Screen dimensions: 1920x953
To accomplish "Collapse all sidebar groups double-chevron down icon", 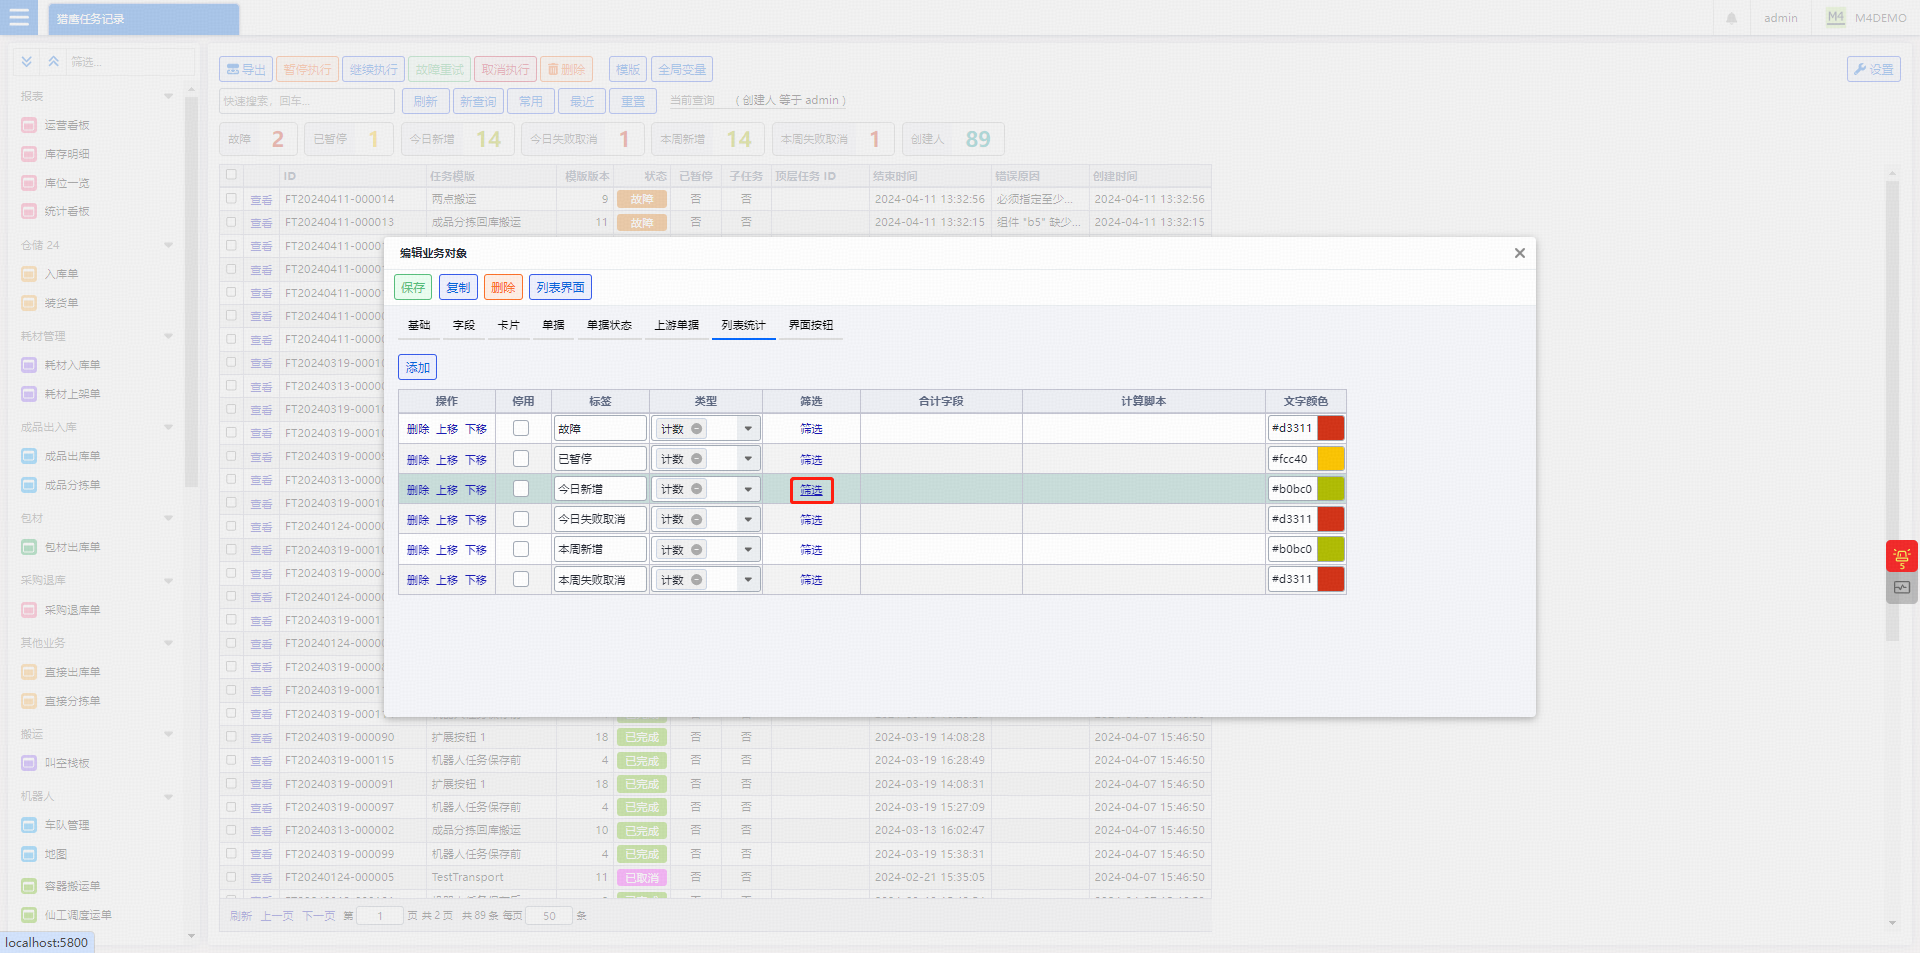I will point(27,62).
